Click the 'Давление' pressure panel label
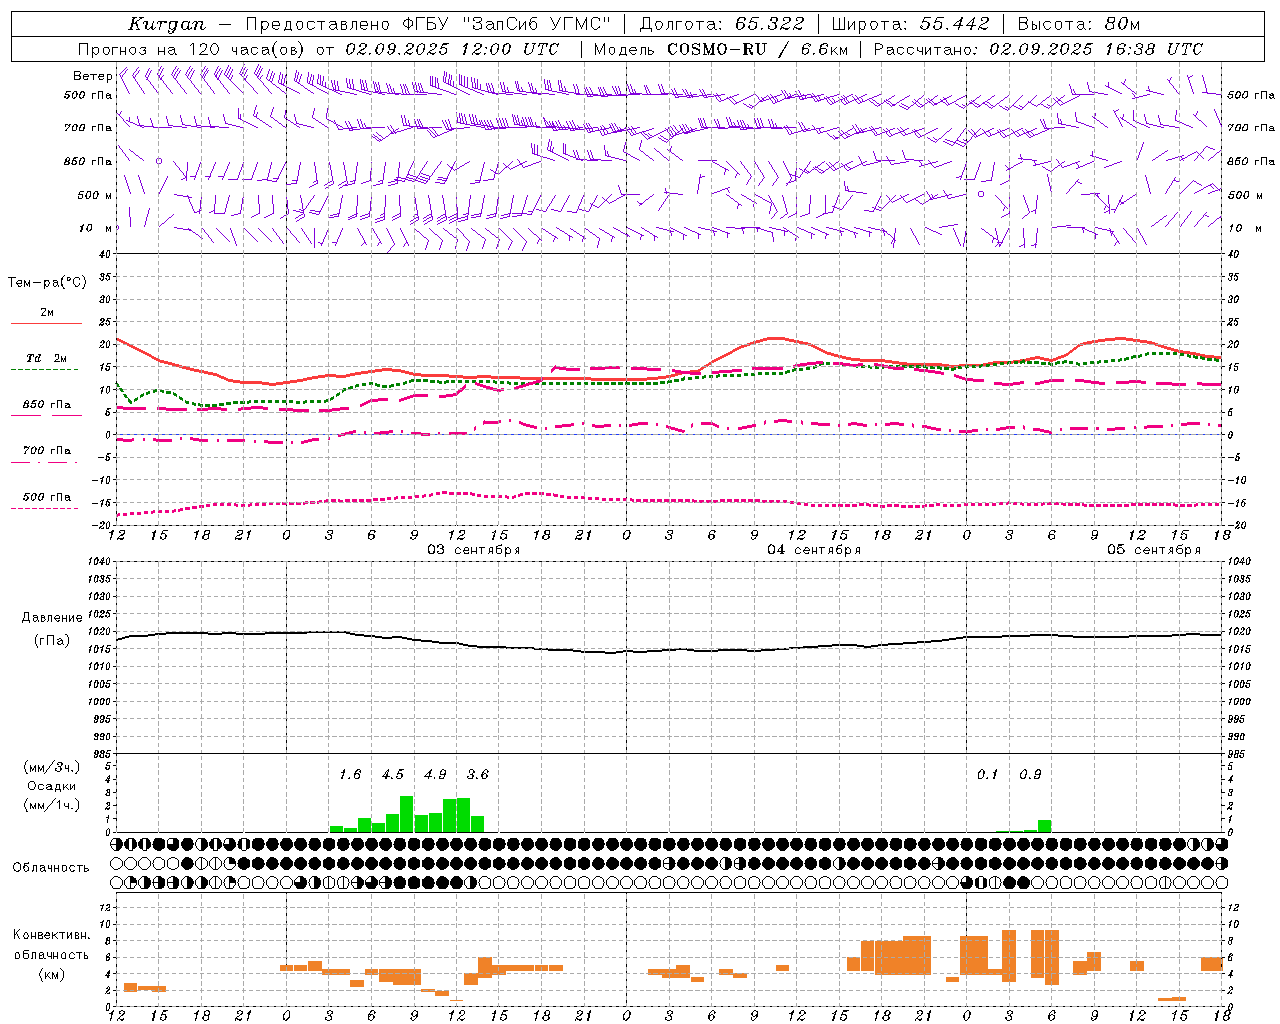This screenshot has height=1024, width=1280. tap(51, 618)
